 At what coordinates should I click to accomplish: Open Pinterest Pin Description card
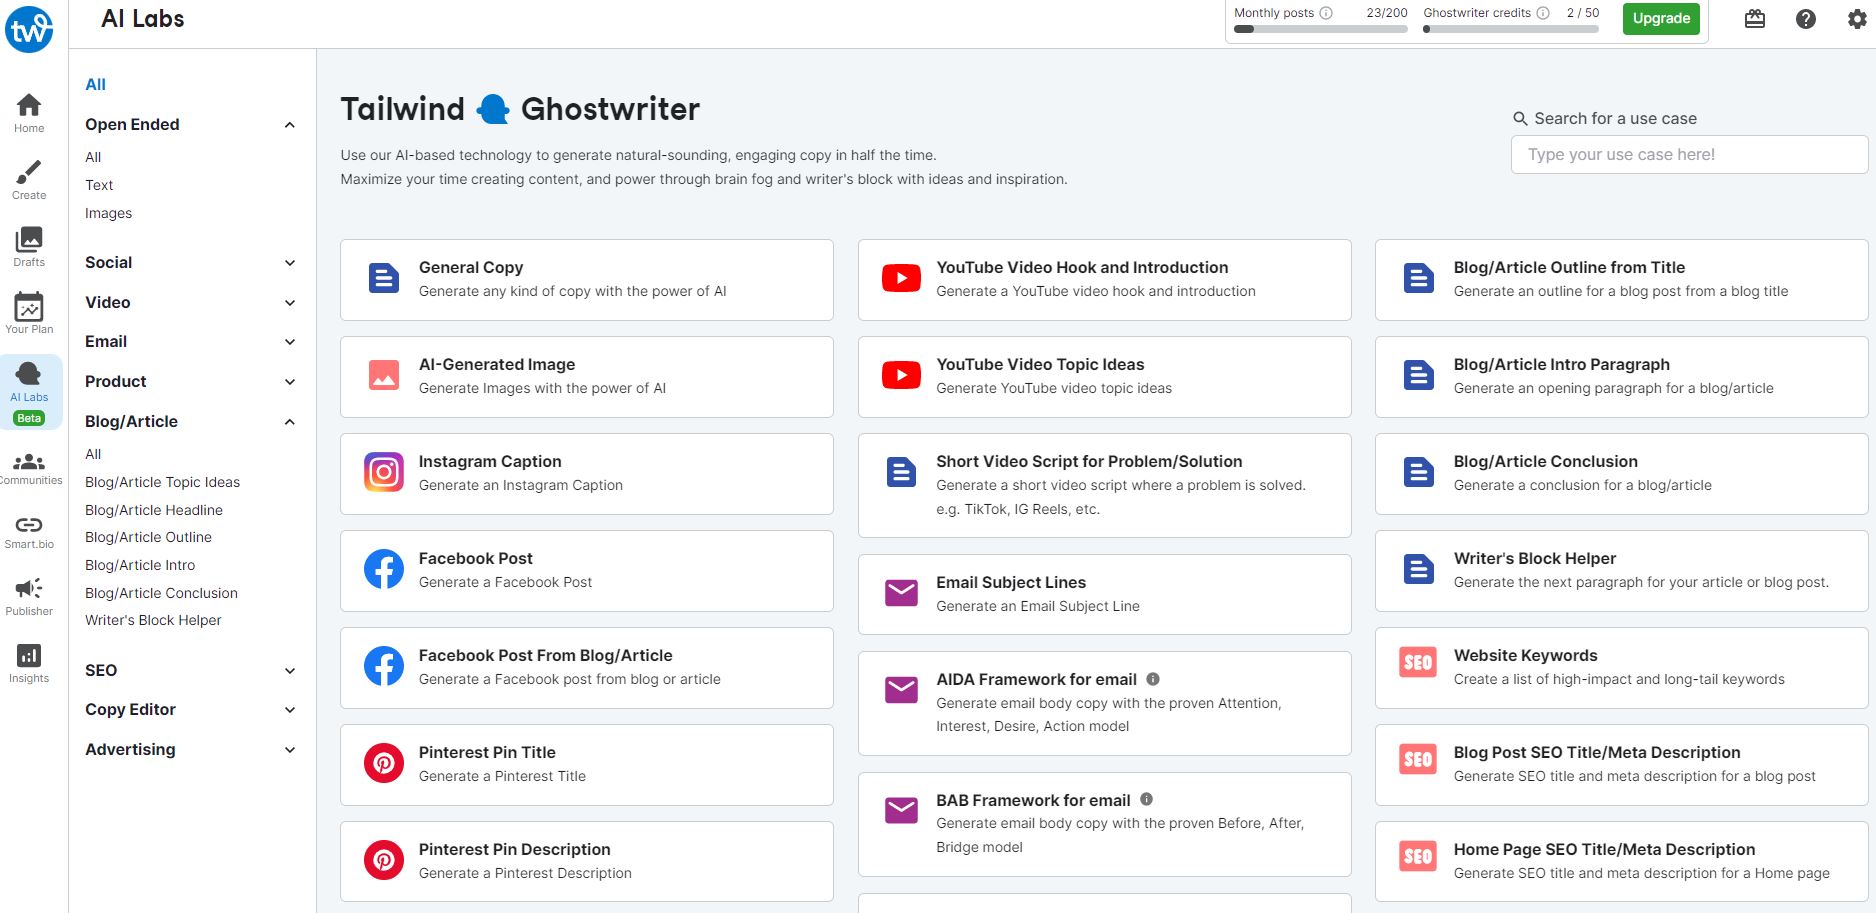(x=587, y=862)
